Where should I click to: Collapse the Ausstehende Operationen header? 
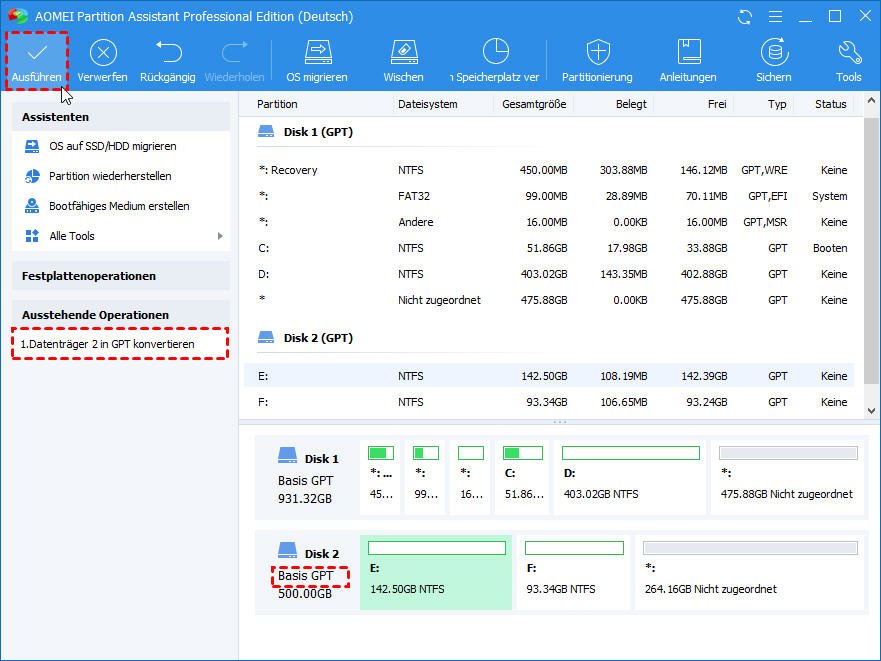point(121,315)
